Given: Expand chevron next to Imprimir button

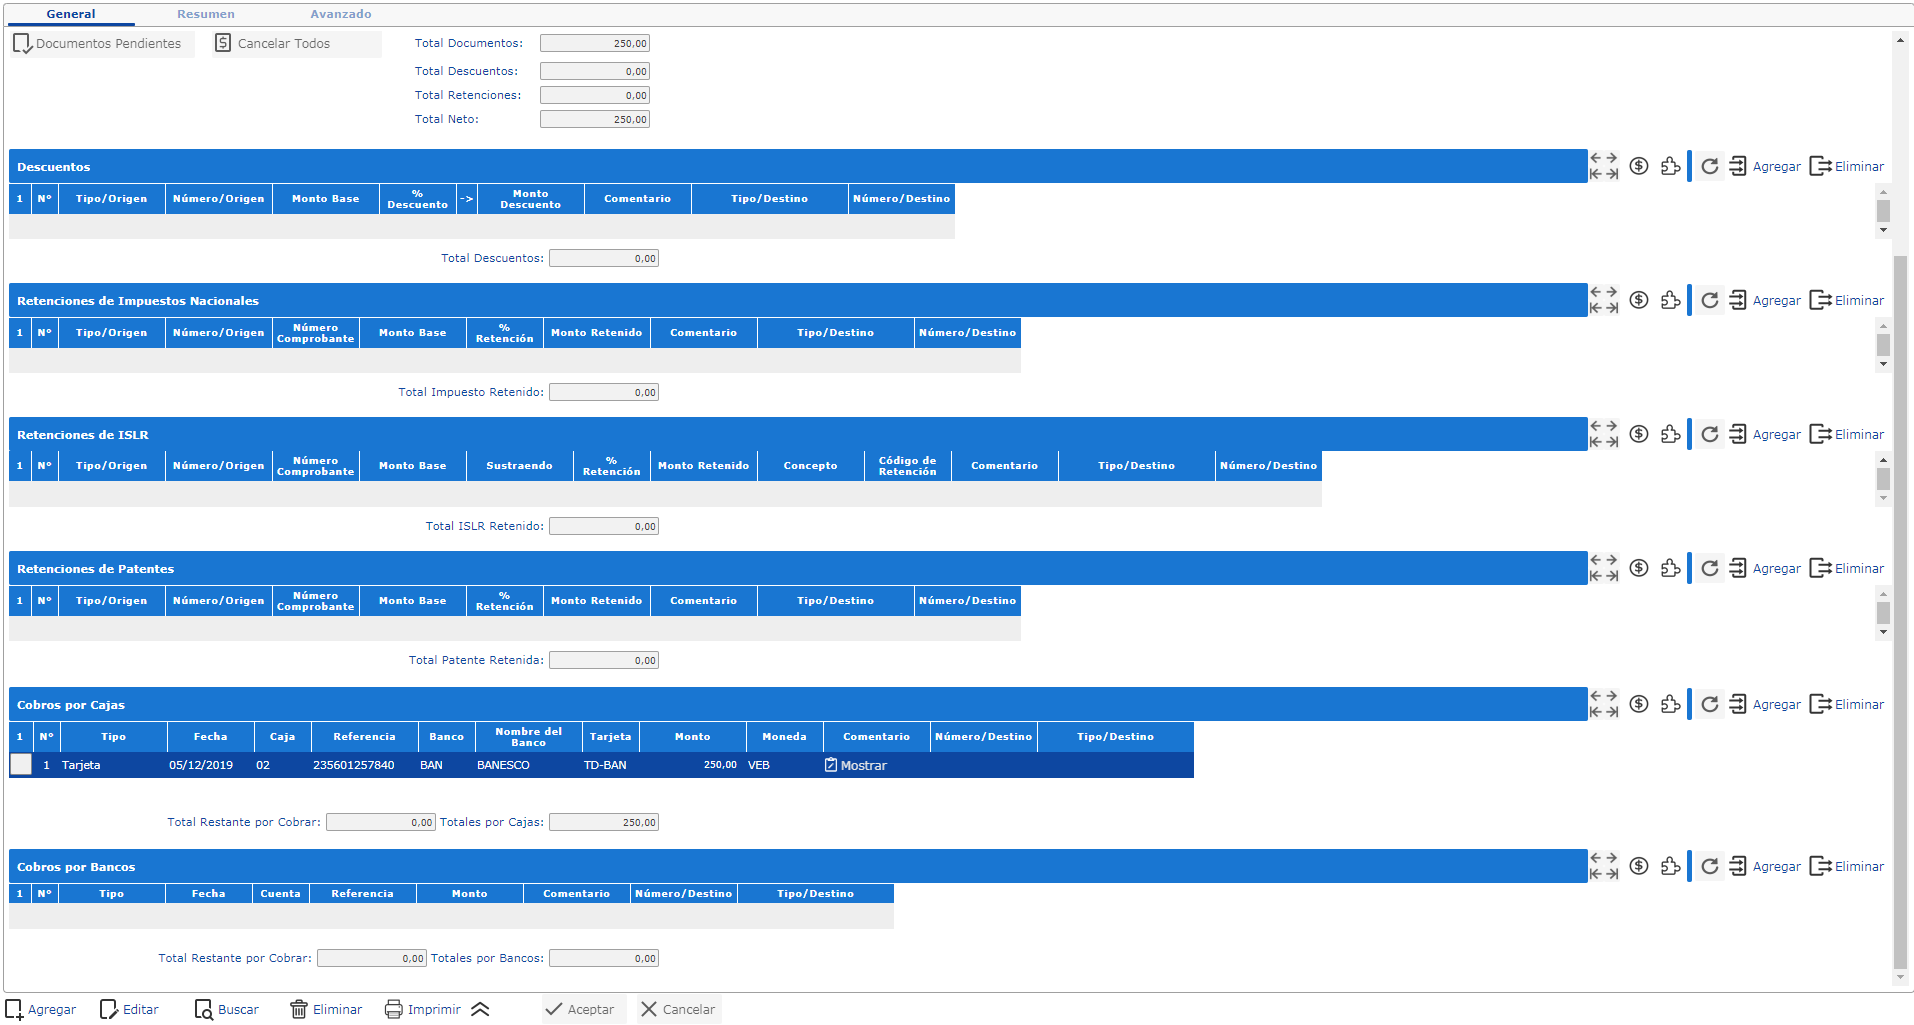Looking at the screenshot, I should [x=480, y=1009].
